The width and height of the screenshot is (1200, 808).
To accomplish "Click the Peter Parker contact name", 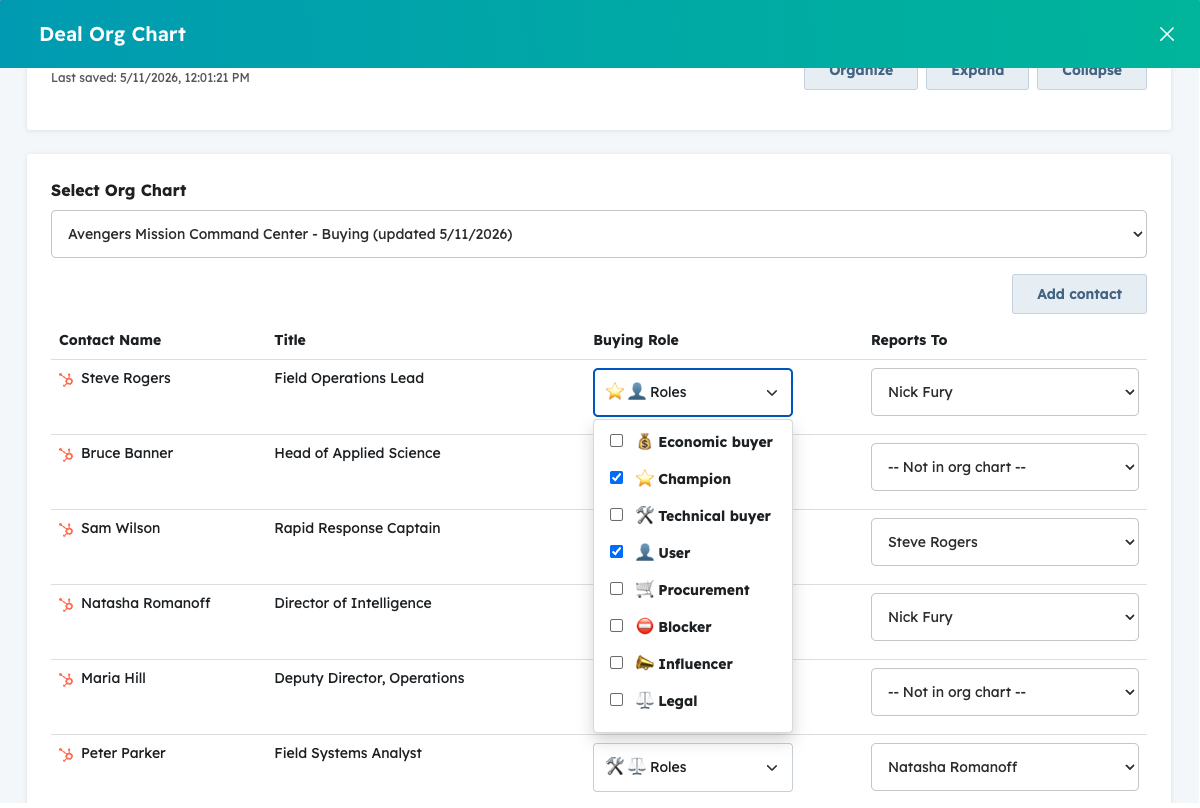I will coord(123,753).
